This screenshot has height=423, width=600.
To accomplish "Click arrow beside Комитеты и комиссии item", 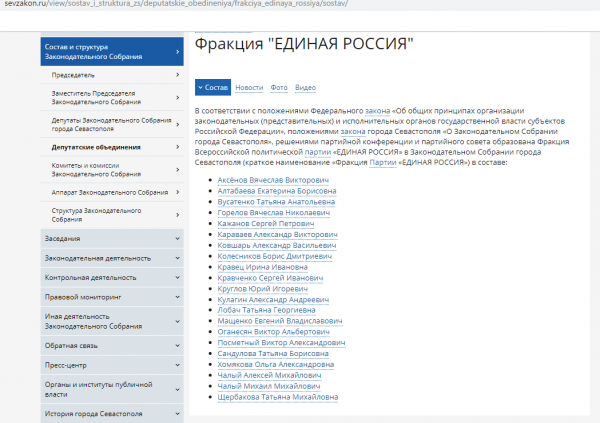I will [x=178, y=170].
